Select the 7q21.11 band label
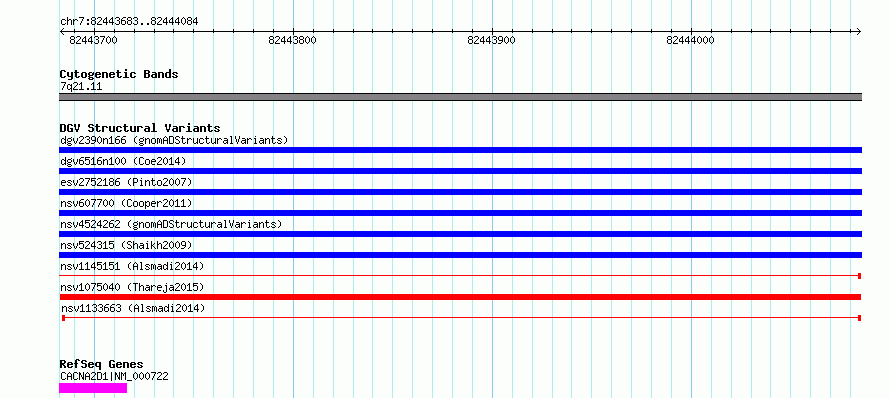The height and width of the screenshot is (398, 890). 81,87
